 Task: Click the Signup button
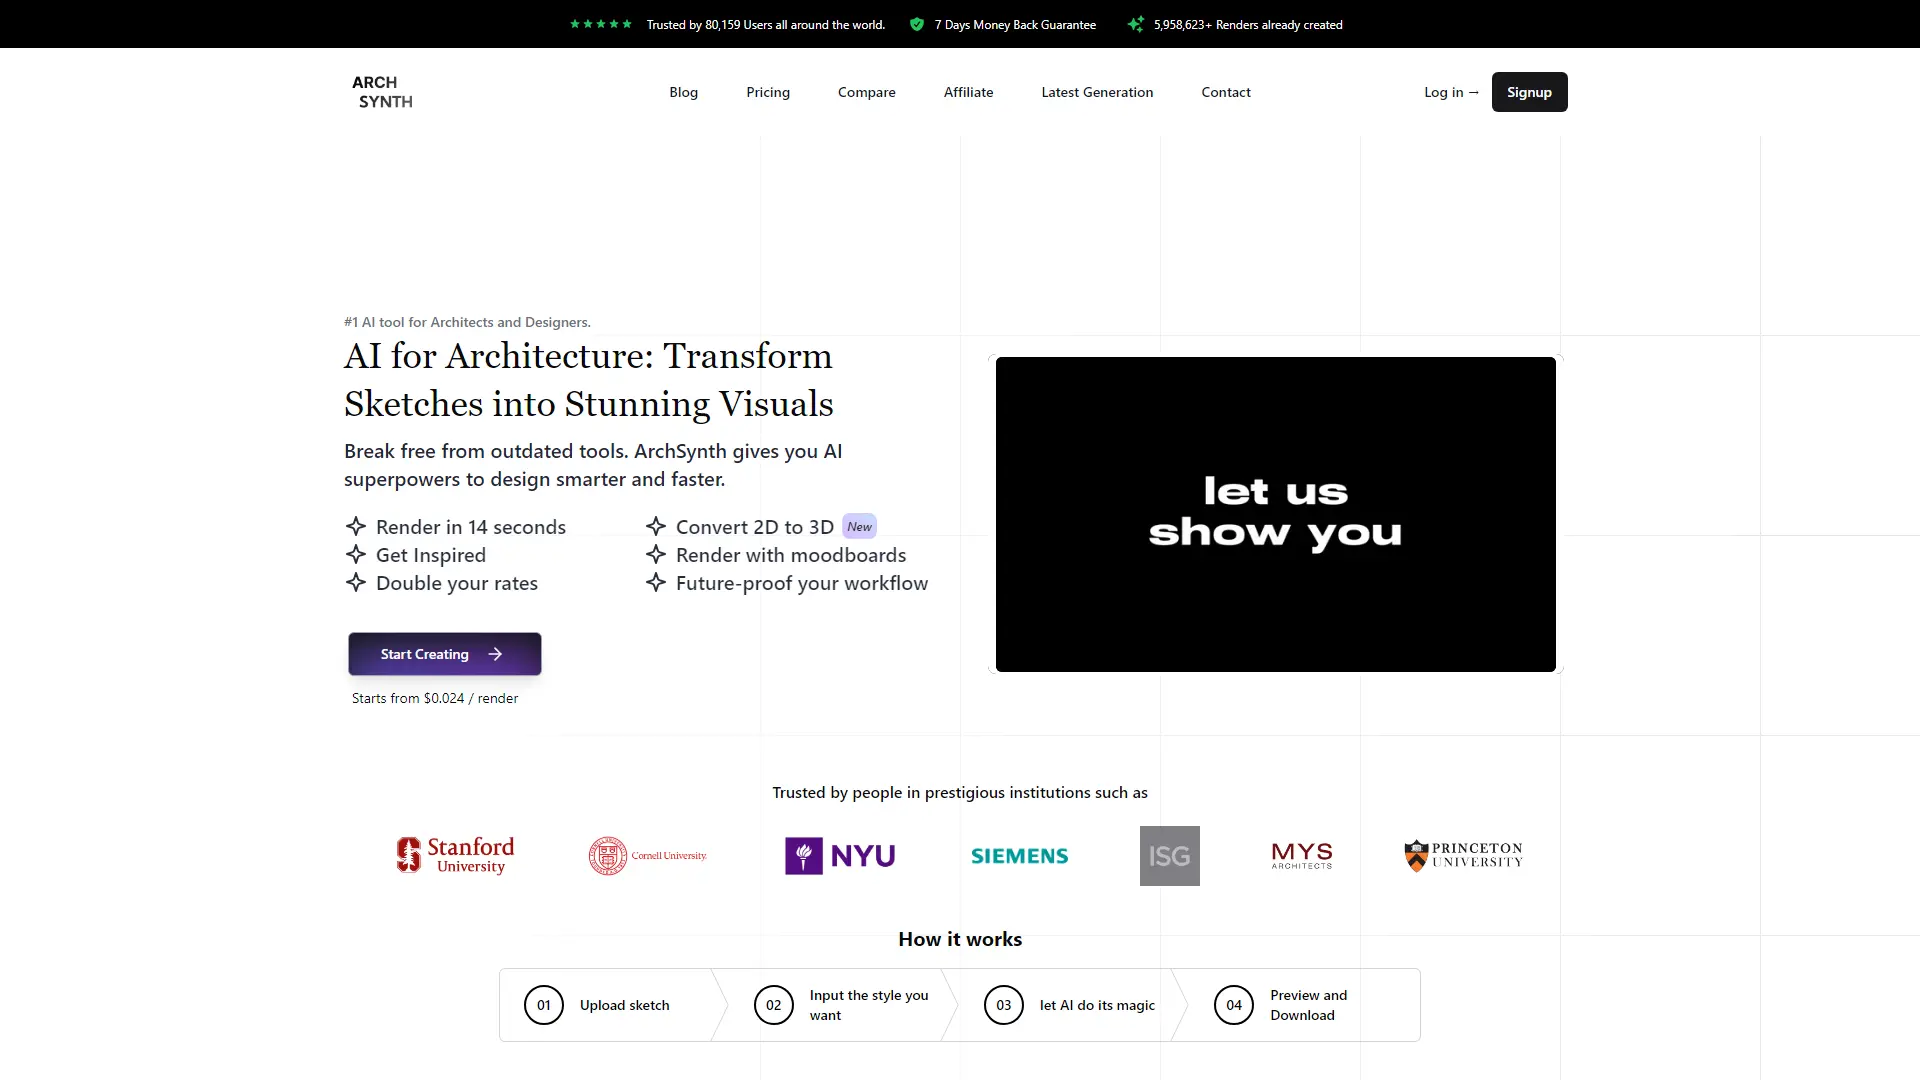tap(1529, 91)
